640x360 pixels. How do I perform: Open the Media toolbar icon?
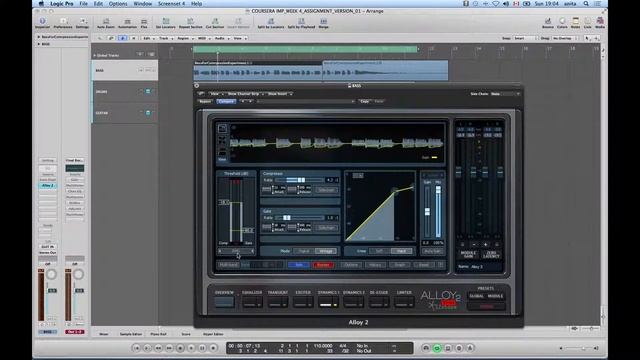coord(600,22)
